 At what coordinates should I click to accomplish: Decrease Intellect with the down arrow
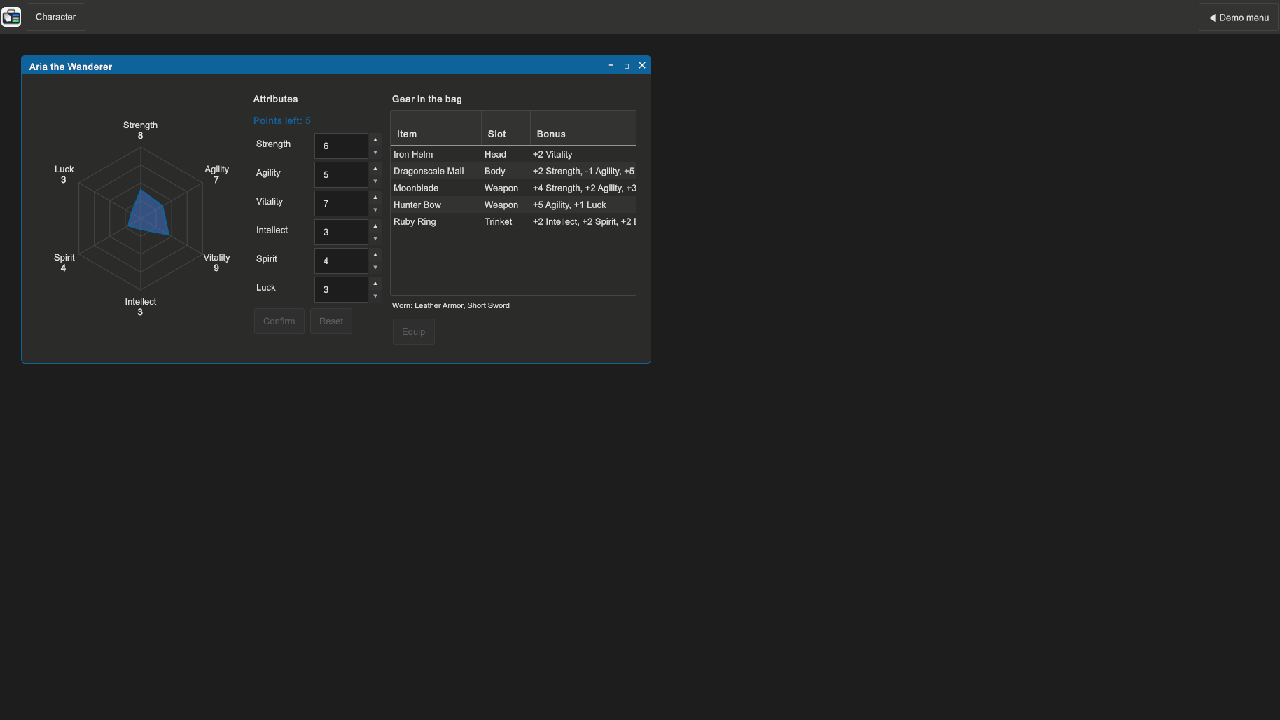pyautogui.click(x=375, y=238)
